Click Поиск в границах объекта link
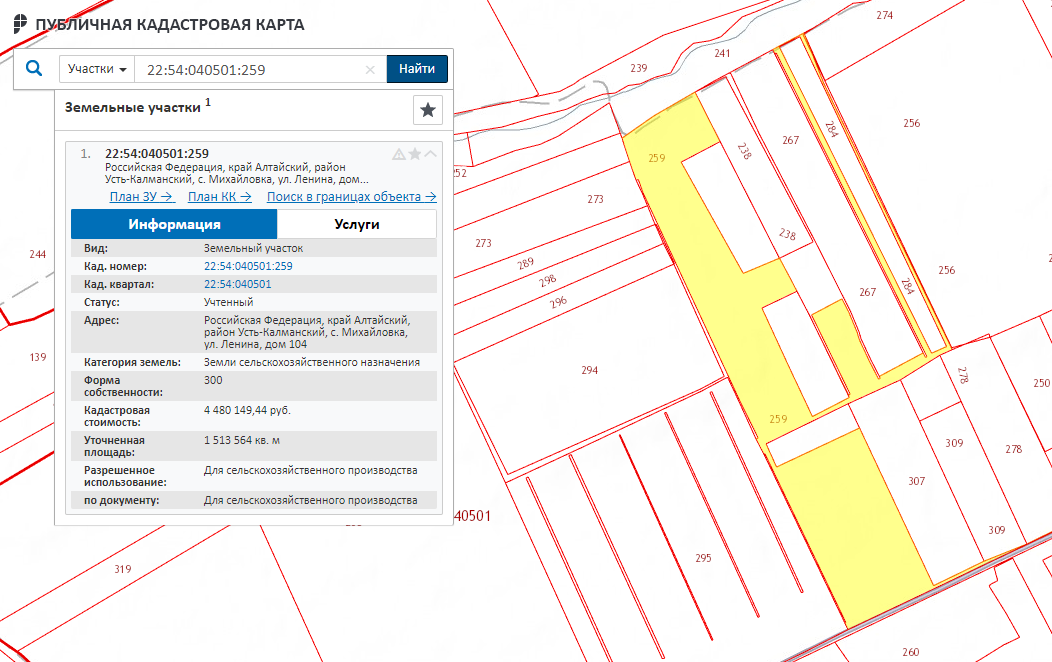 pos(352,197)
